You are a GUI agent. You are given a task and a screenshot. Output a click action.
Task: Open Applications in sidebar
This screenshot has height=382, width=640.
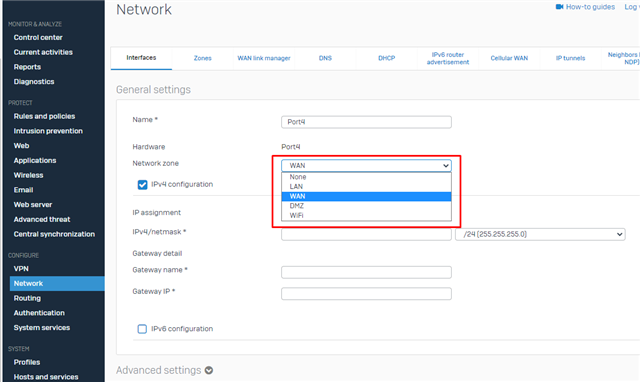tap(35, 160)
